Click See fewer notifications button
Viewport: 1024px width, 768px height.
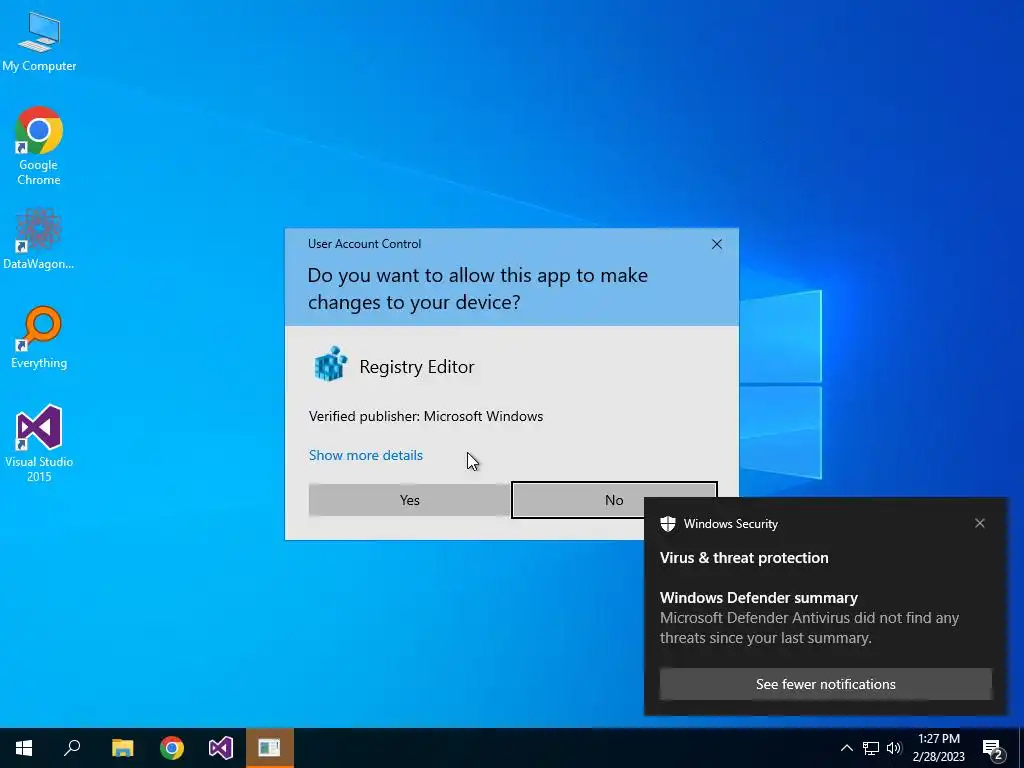point(825,684)
